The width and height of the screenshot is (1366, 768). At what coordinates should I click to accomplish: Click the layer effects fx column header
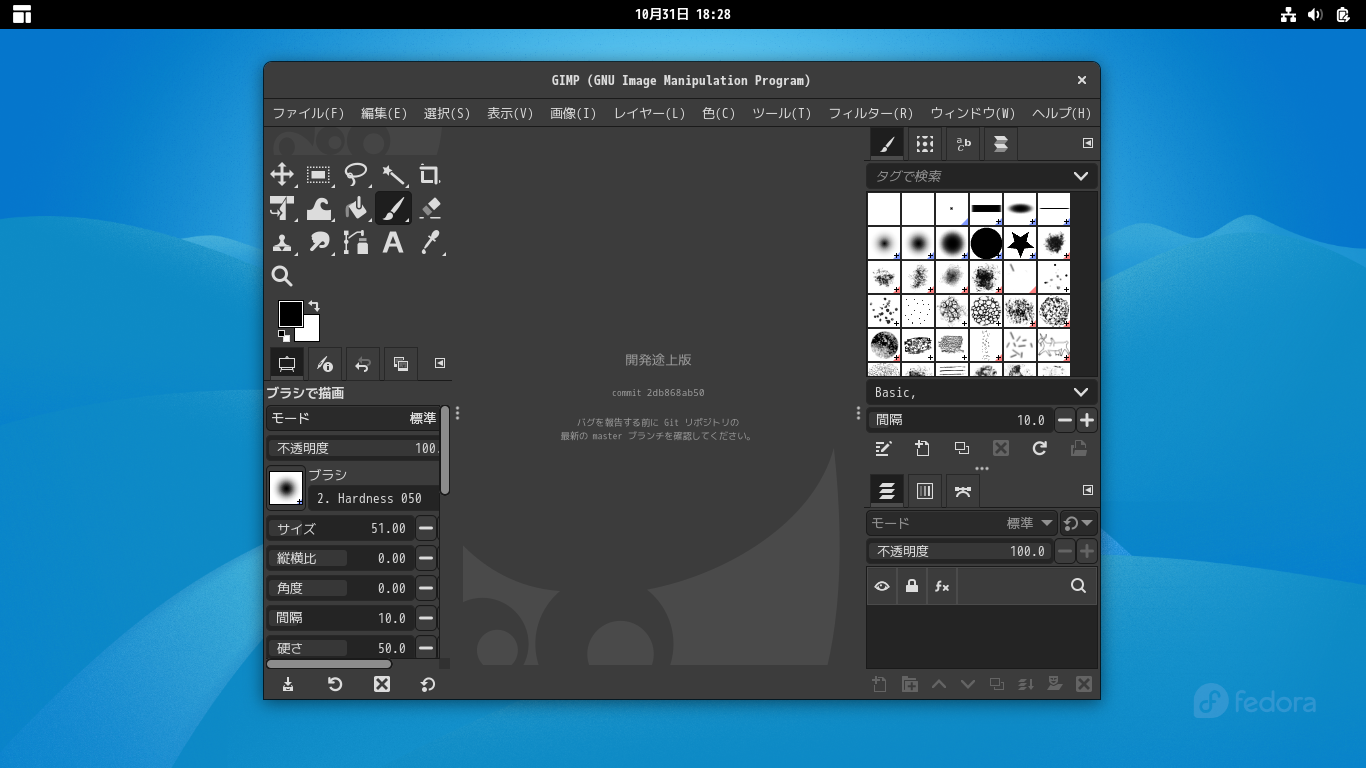941,586
